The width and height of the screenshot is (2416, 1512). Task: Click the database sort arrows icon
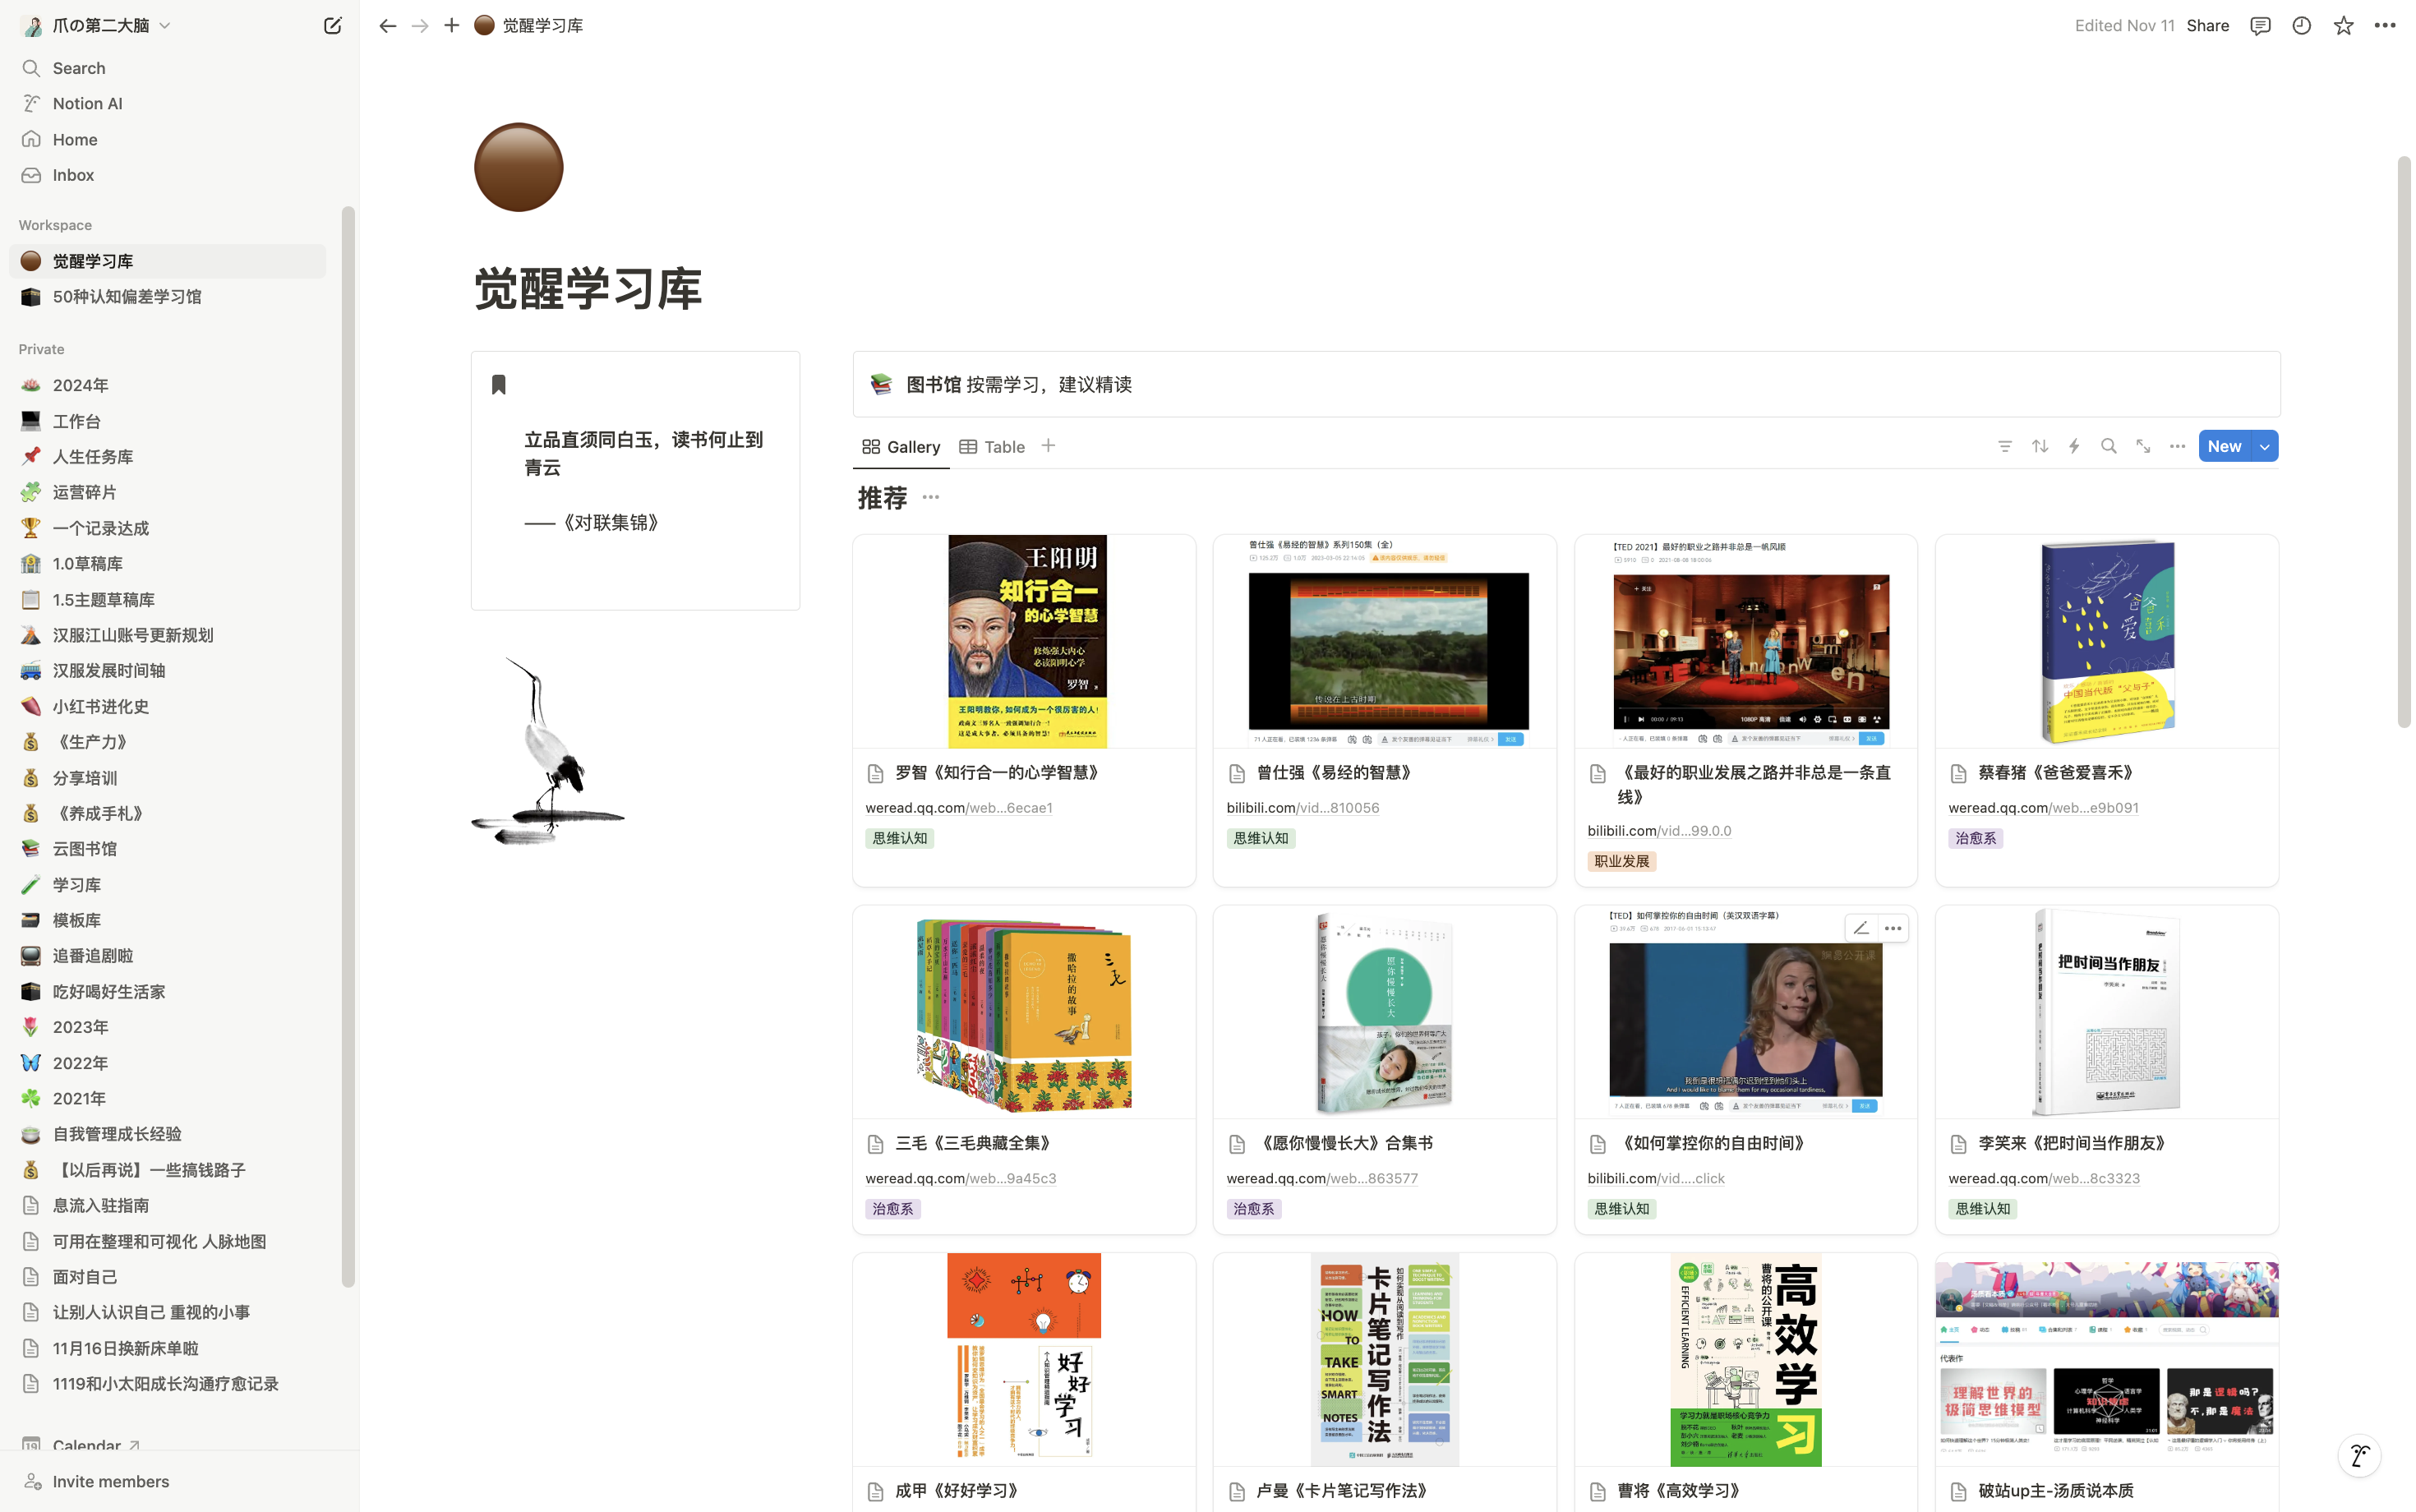[2039, 446]
